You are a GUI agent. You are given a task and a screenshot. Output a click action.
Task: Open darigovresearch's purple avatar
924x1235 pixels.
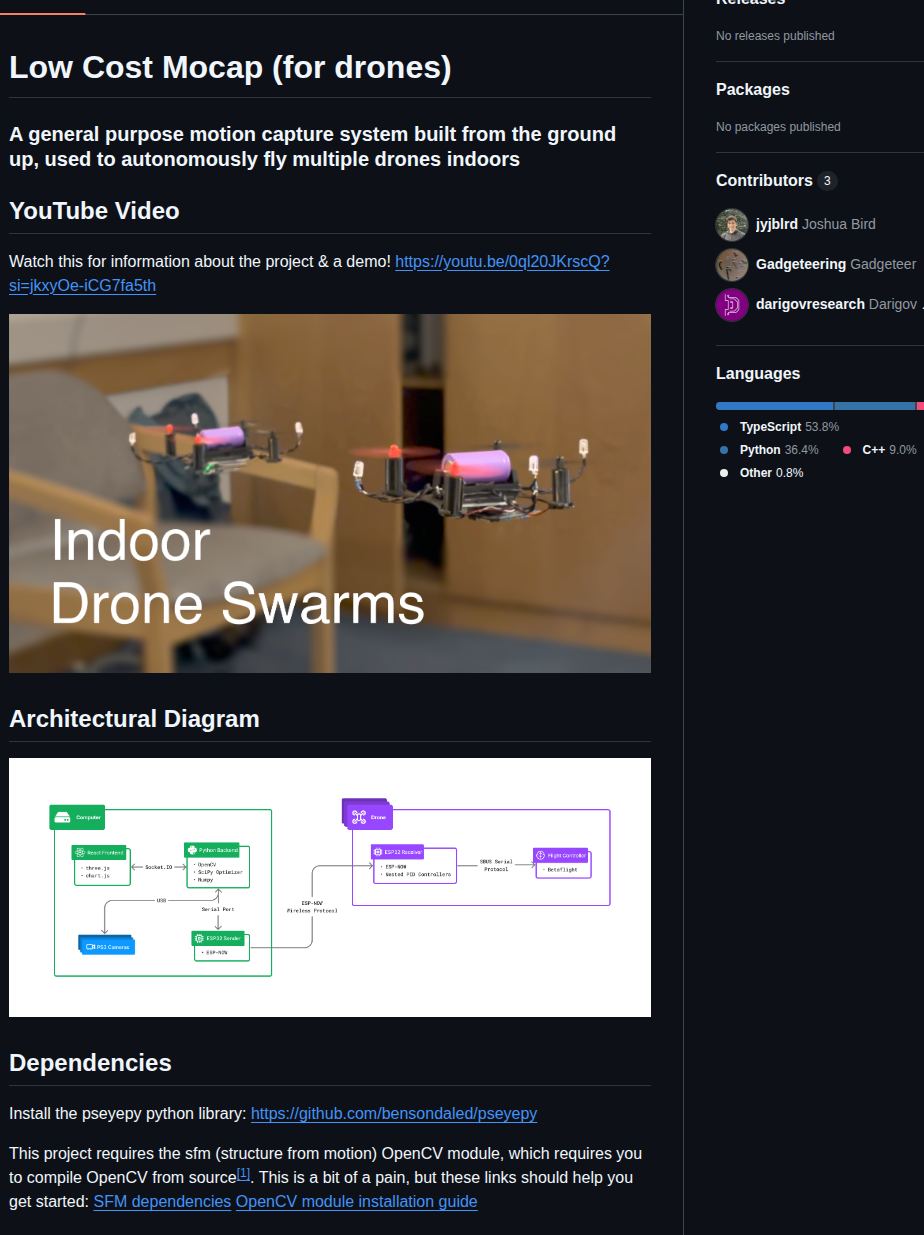click(x=732, y=304)
